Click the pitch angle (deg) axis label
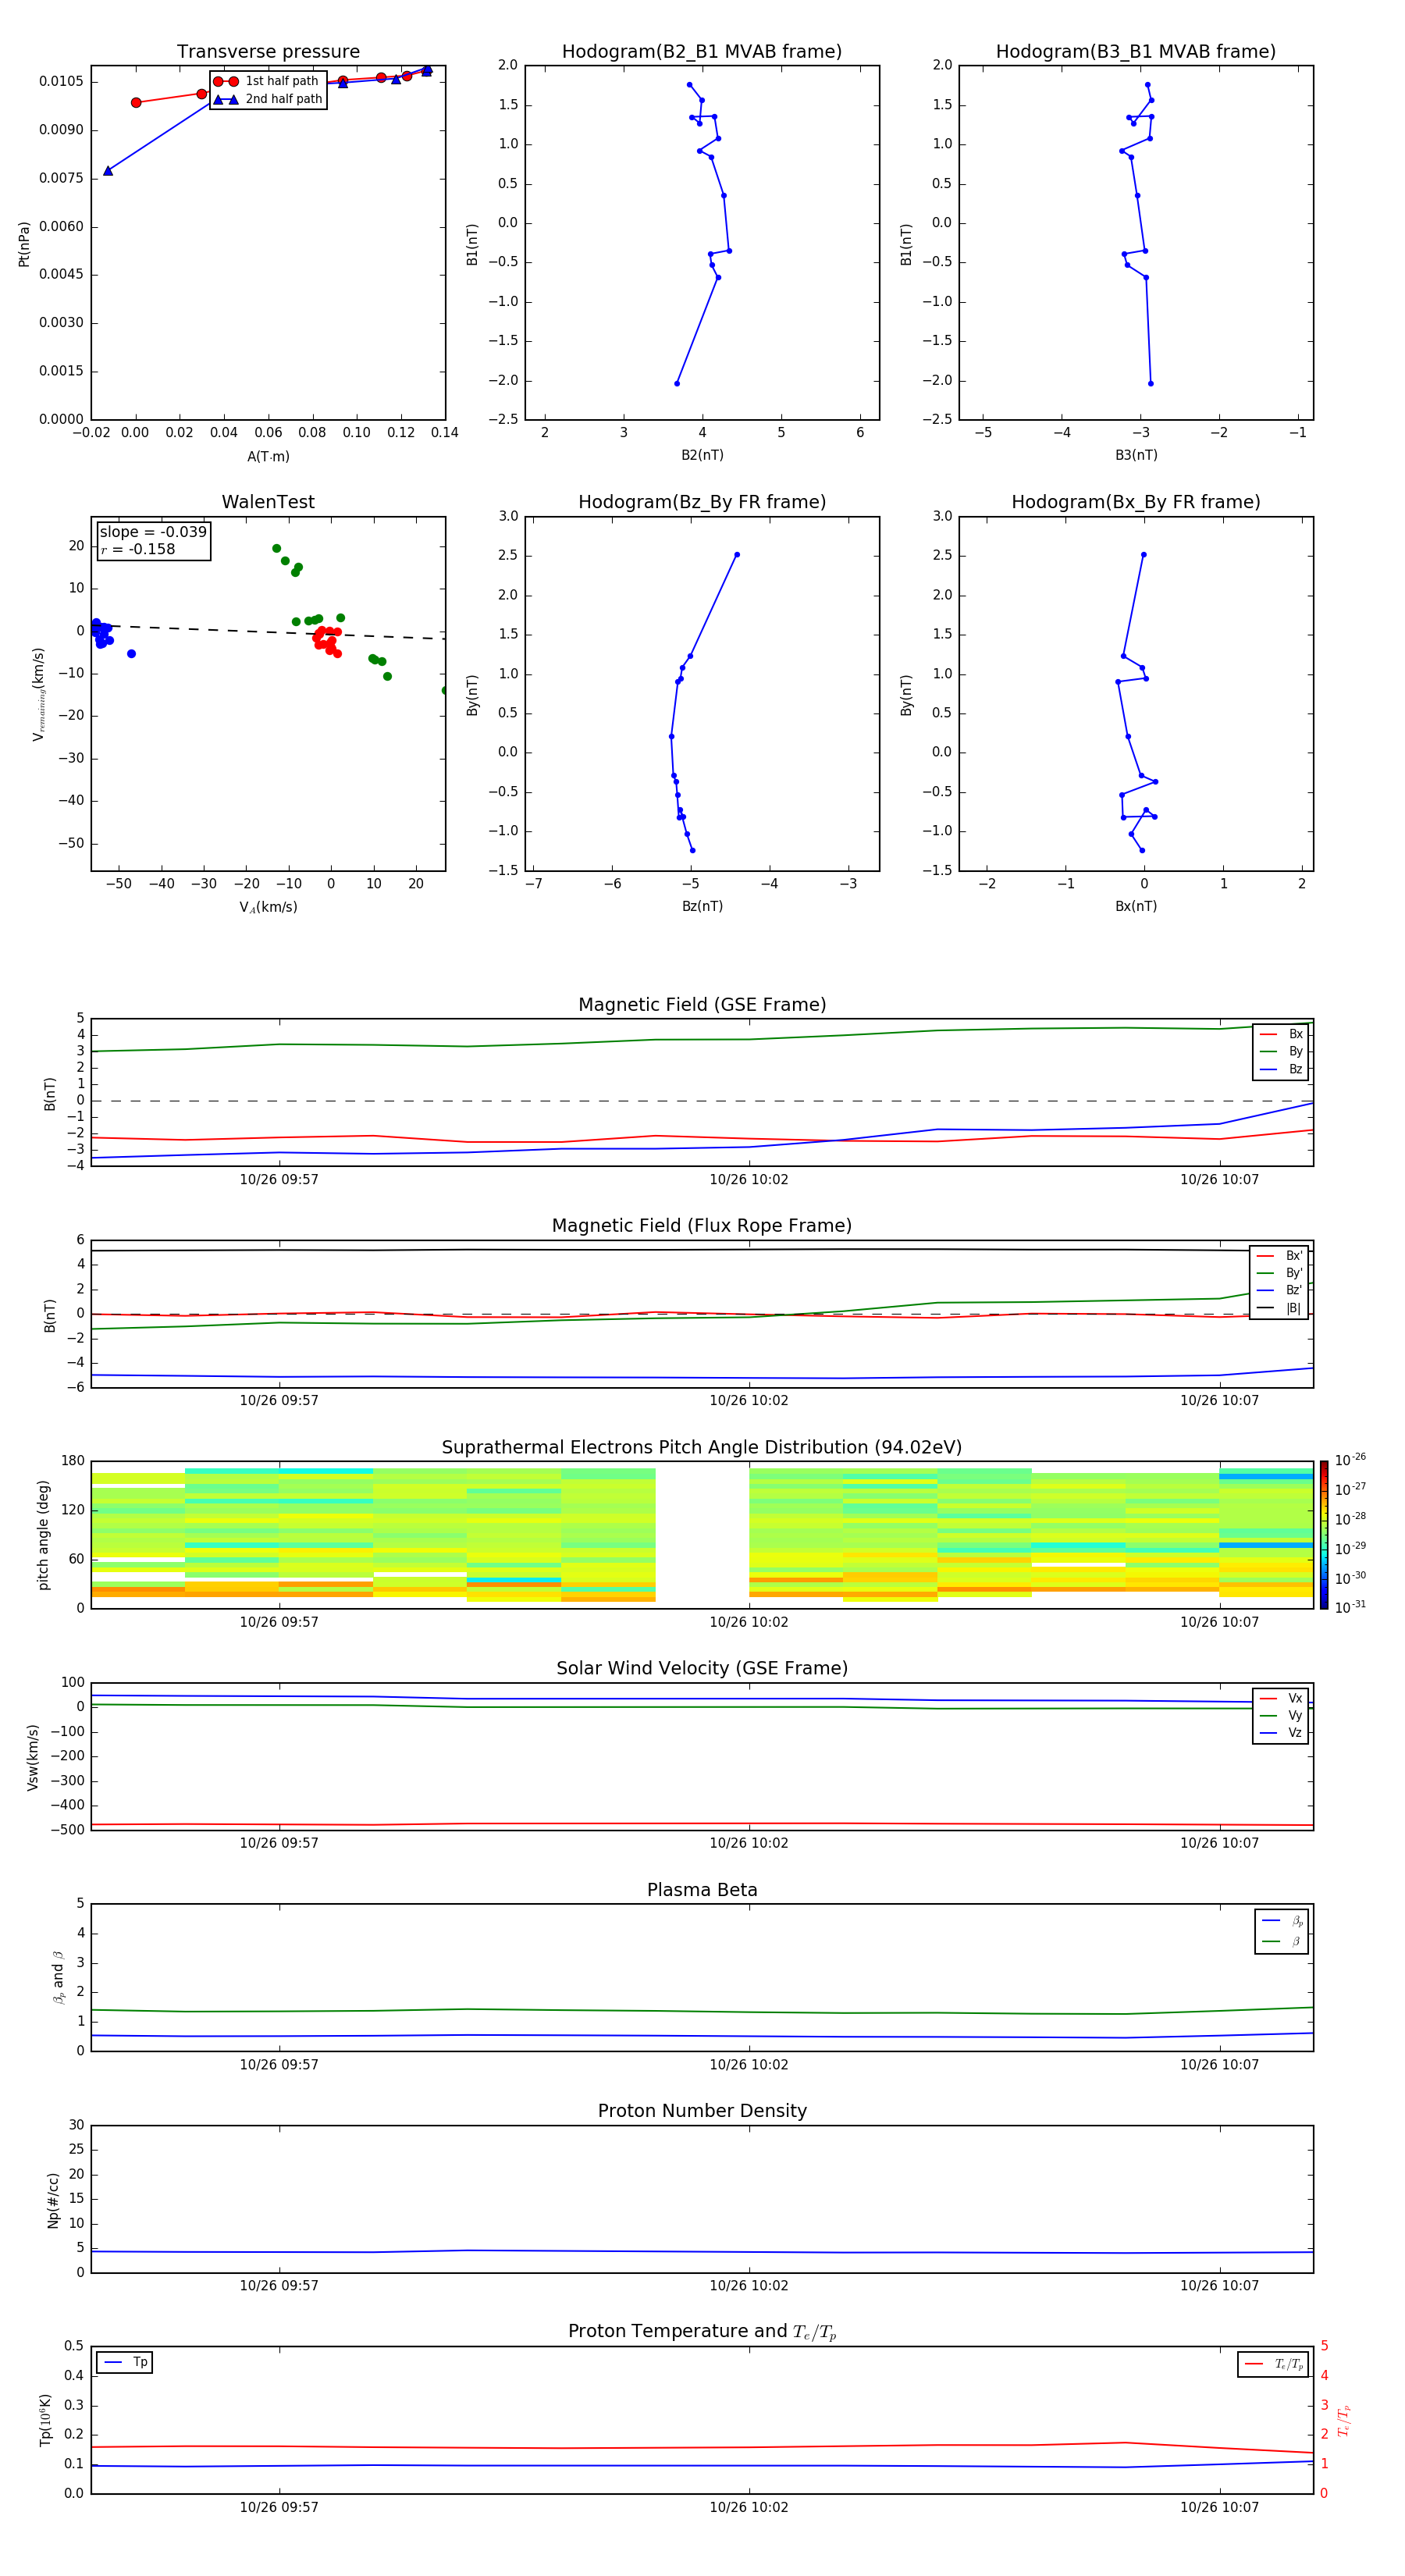This screenshot has width=1405, height=2576. pos(43,1535)
